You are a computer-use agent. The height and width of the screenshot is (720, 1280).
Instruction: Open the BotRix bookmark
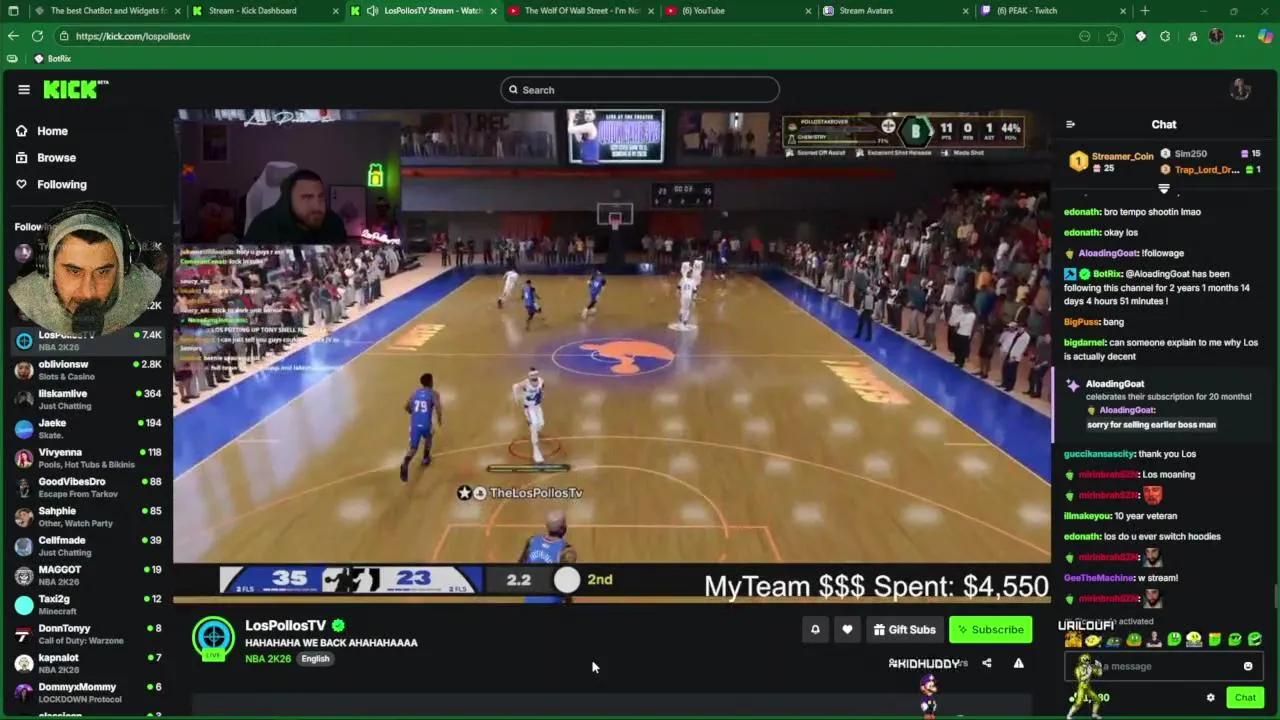click(52, 59)
